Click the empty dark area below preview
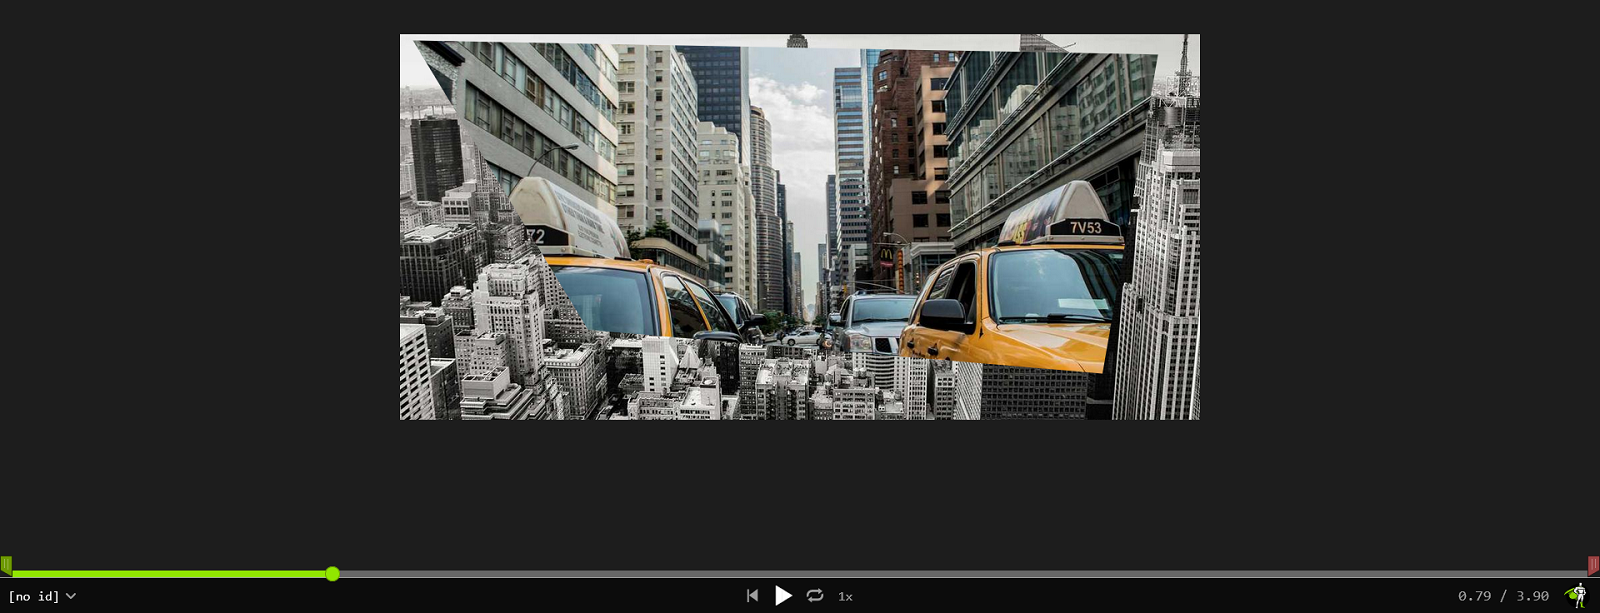 pos(800,490)
